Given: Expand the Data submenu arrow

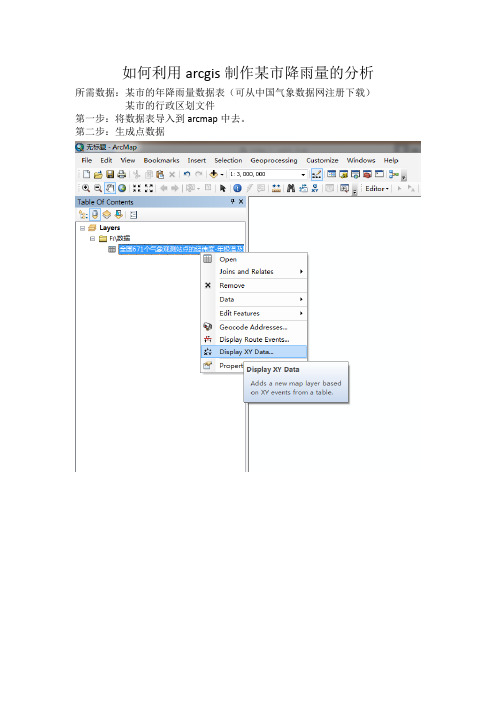Looking at the screenshot, I should (x=301, y=299).
